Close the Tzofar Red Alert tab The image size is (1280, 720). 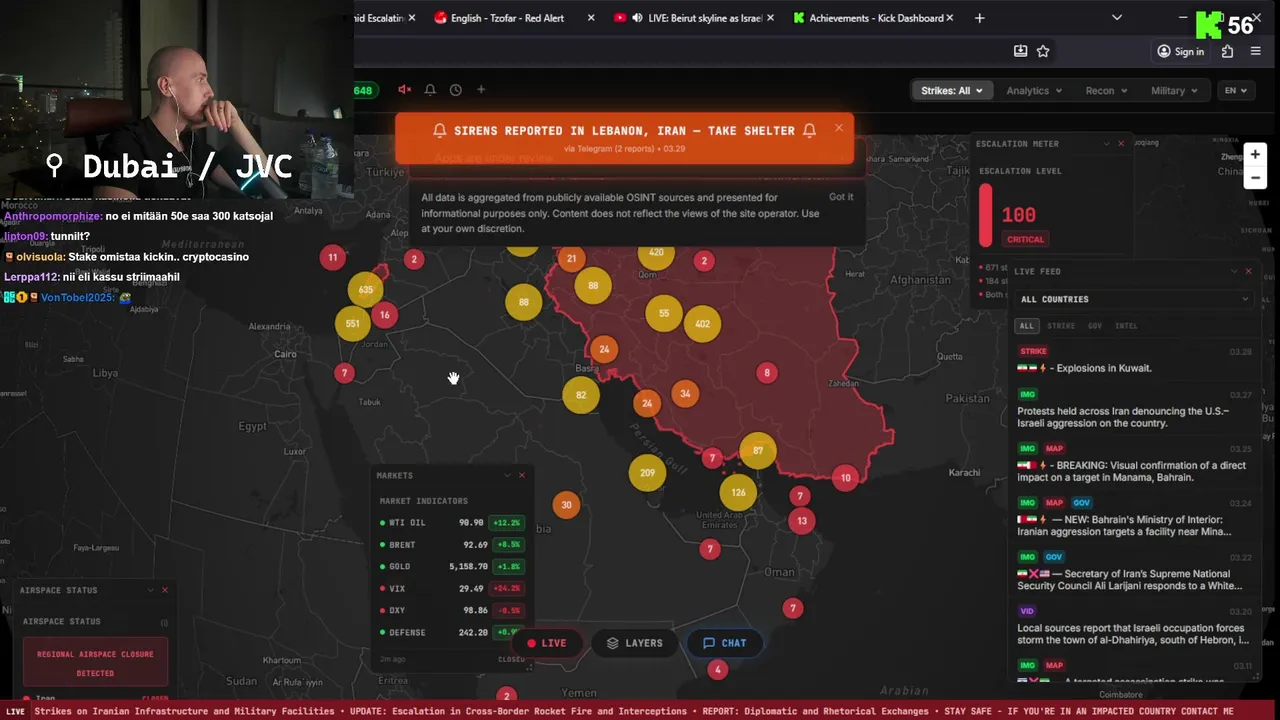point(591,18)
